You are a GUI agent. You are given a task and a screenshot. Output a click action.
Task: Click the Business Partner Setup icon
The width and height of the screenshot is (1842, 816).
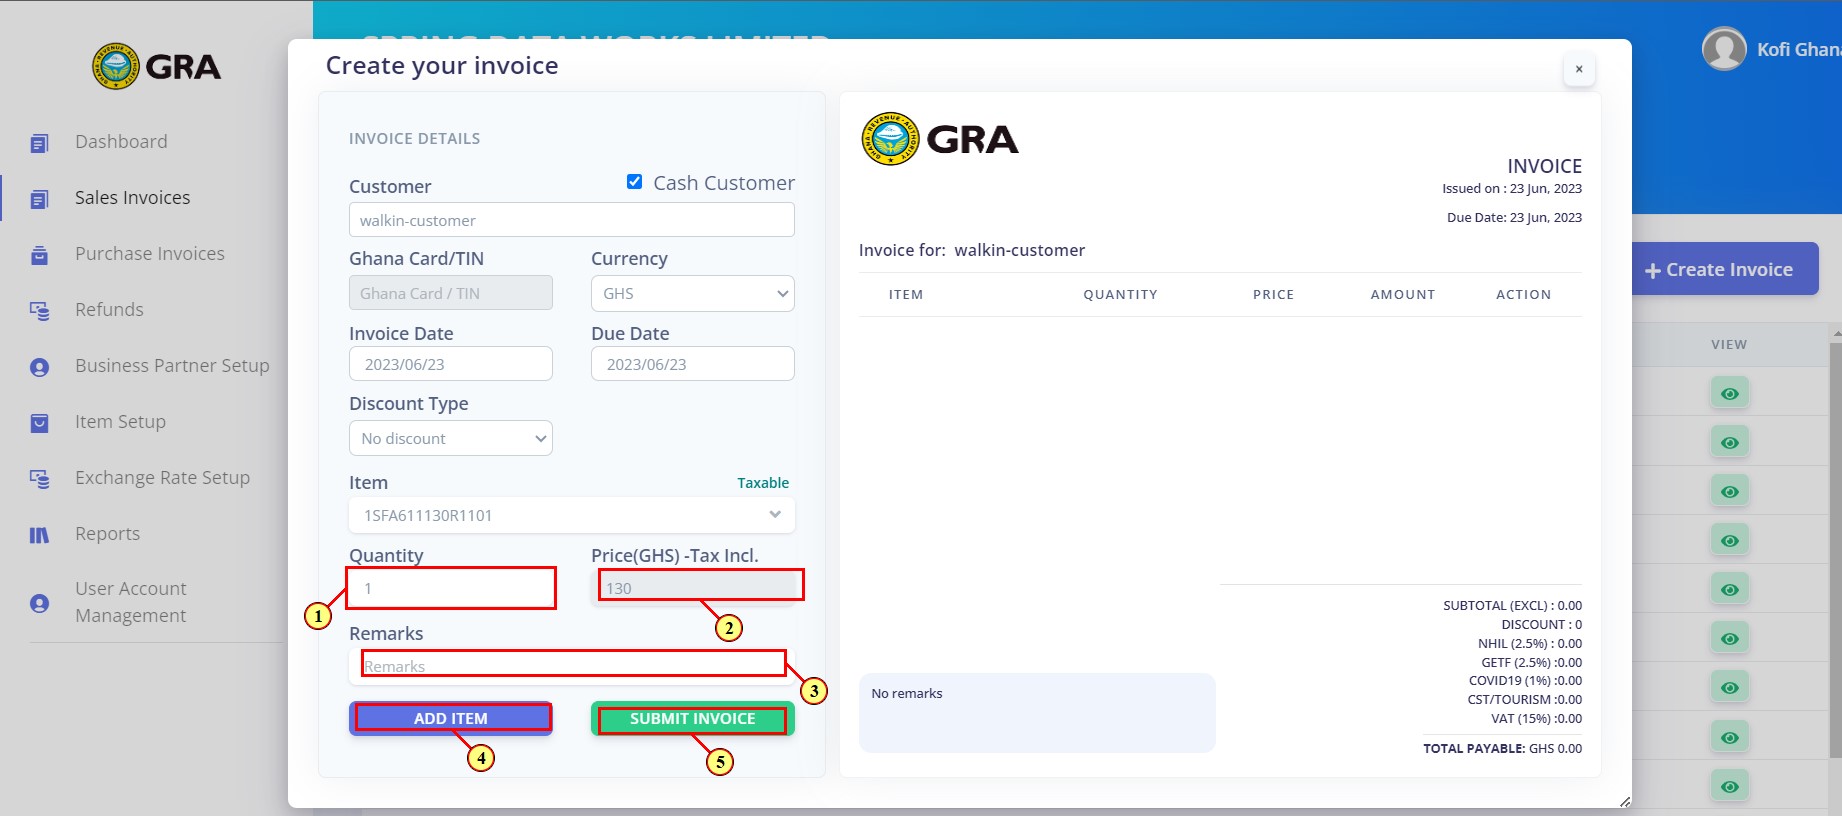tap(39, 367)
